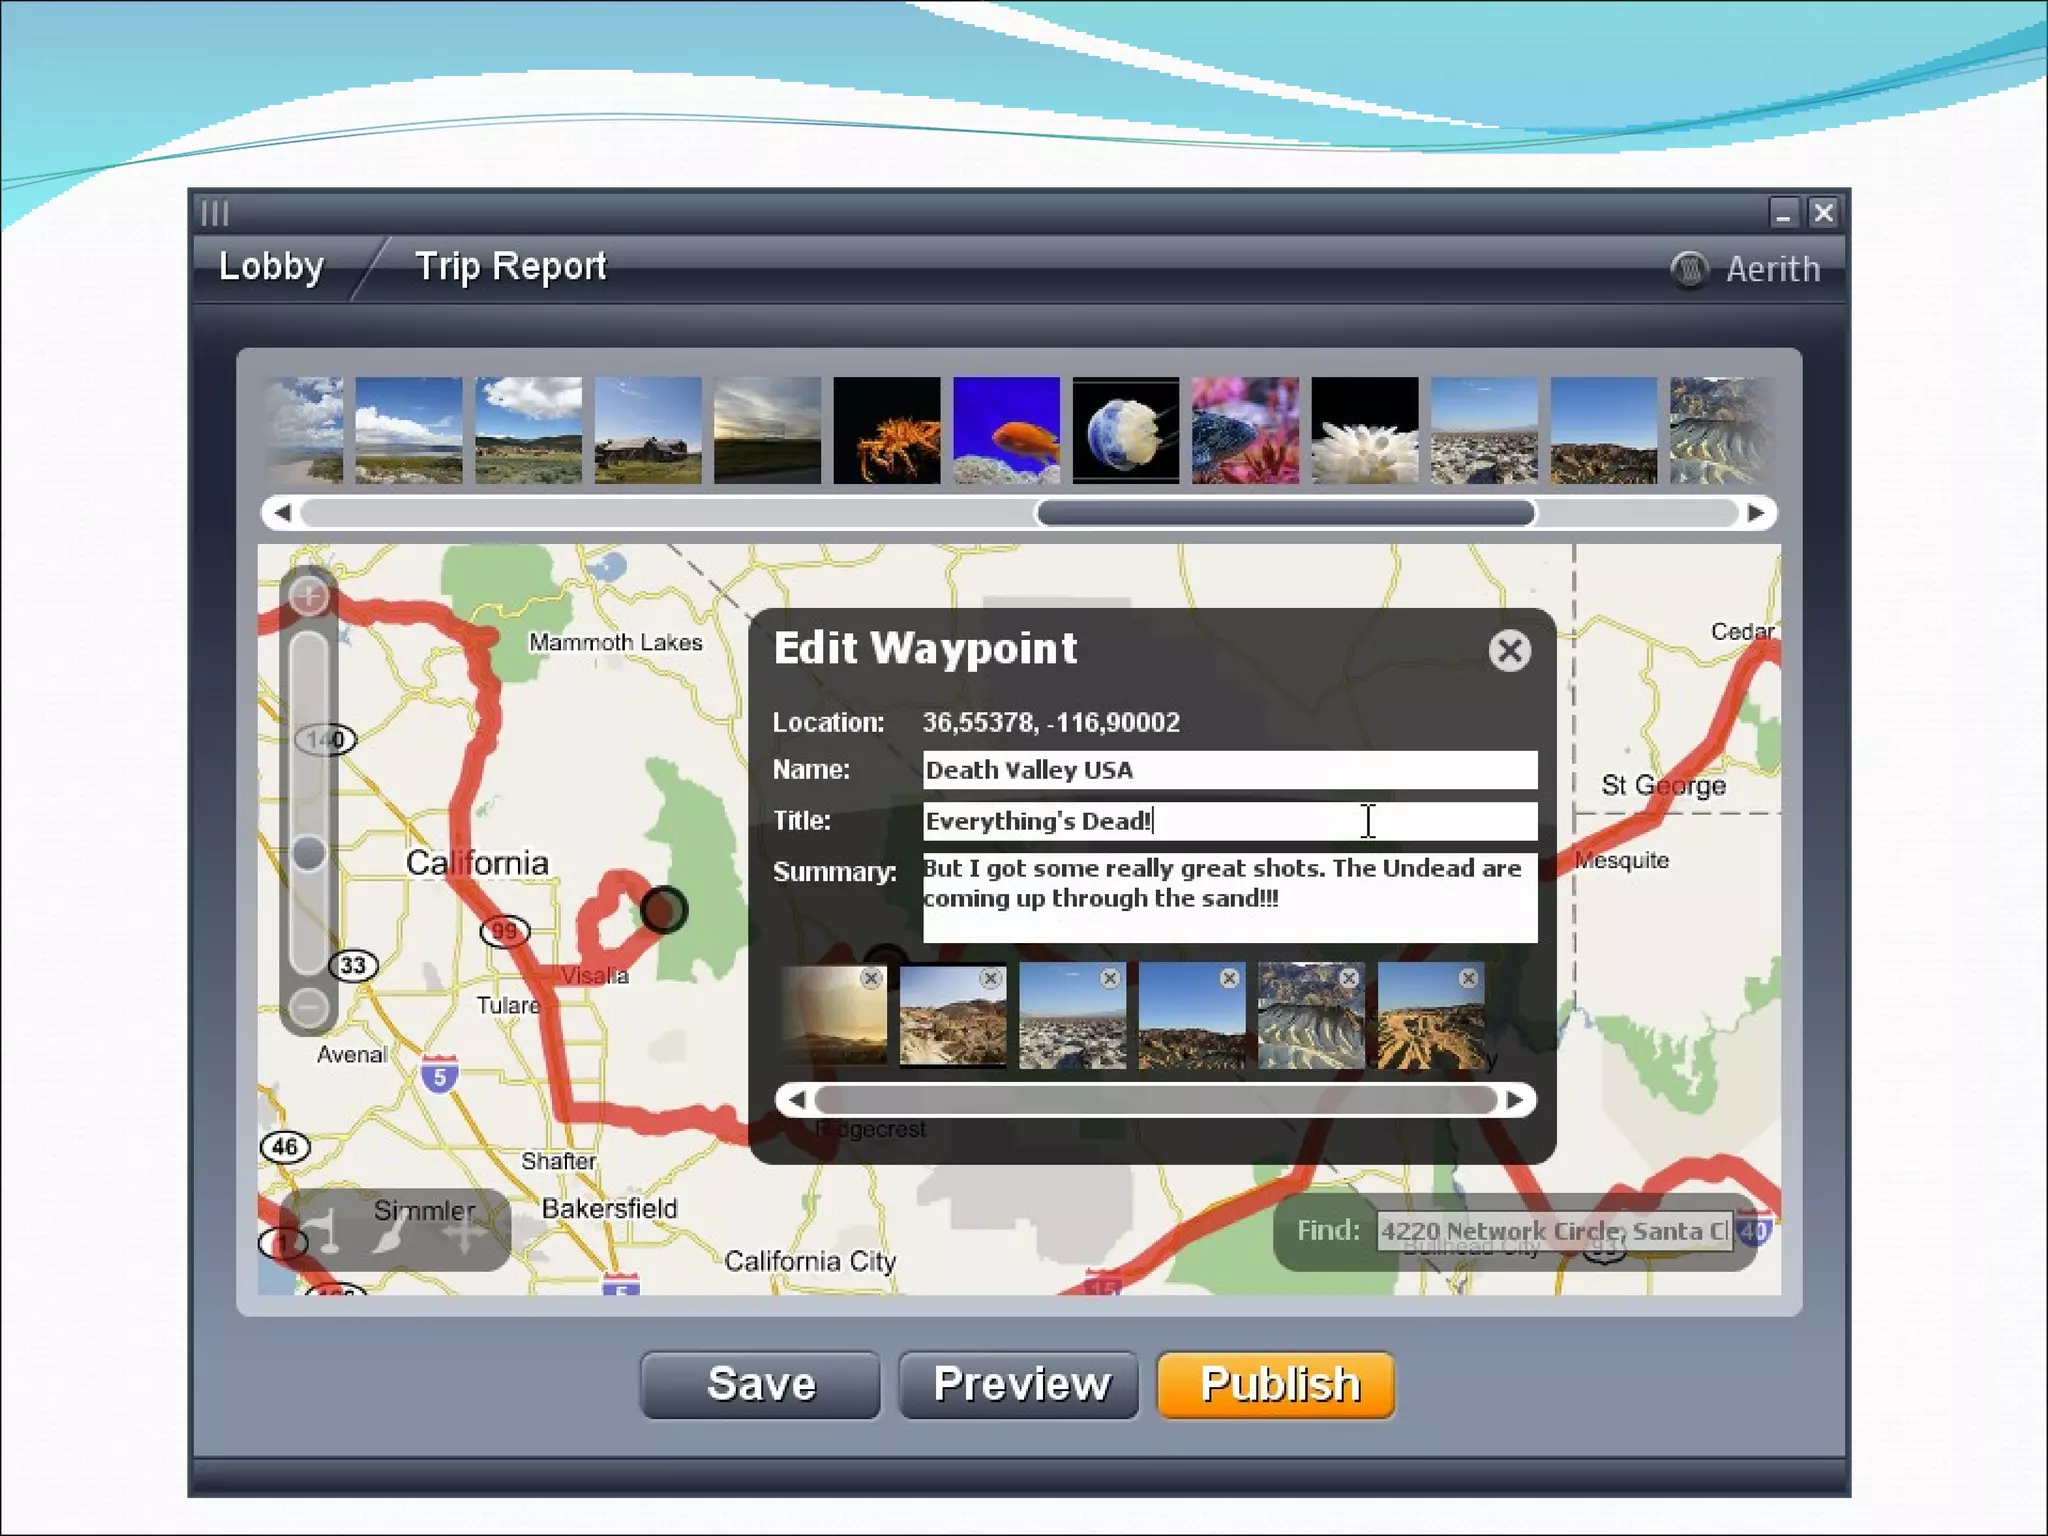The width and height of the screenshot is (2048, 1536).
Task: Click the map zoom in plus button
Action: click(x=309, y=597)
